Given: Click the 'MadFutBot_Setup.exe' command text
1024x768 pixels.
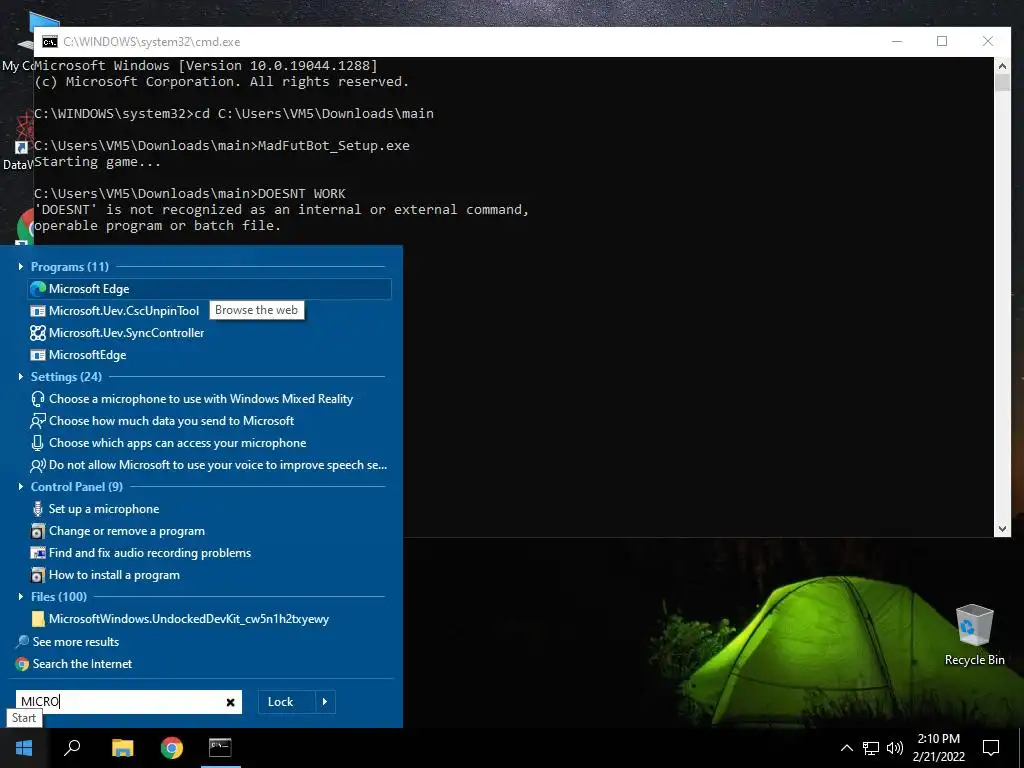Looking at the screenshot, I should pyautogui.click(x=334, y=146).
